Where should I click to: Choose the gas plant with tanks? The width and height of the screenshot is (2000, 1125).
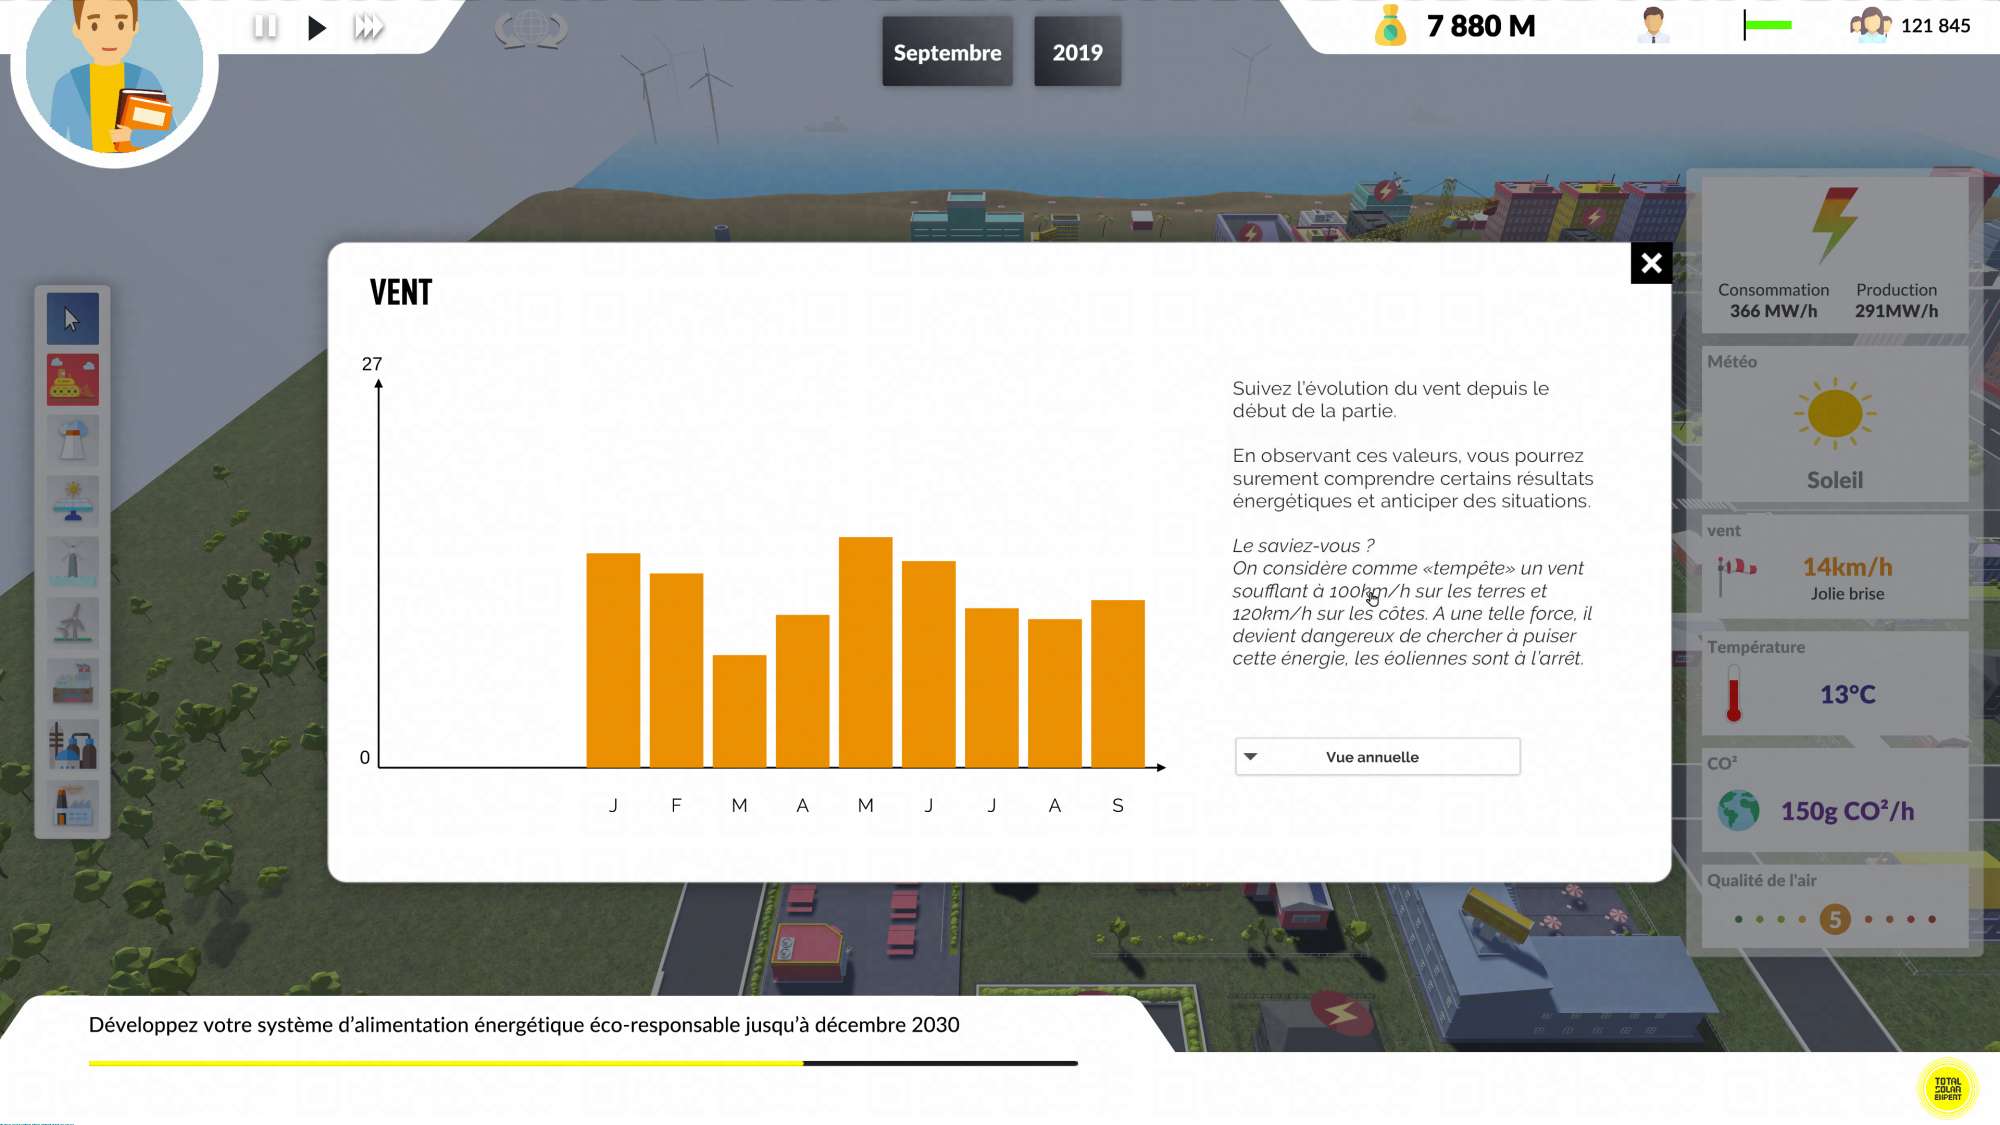click(72, 745)
